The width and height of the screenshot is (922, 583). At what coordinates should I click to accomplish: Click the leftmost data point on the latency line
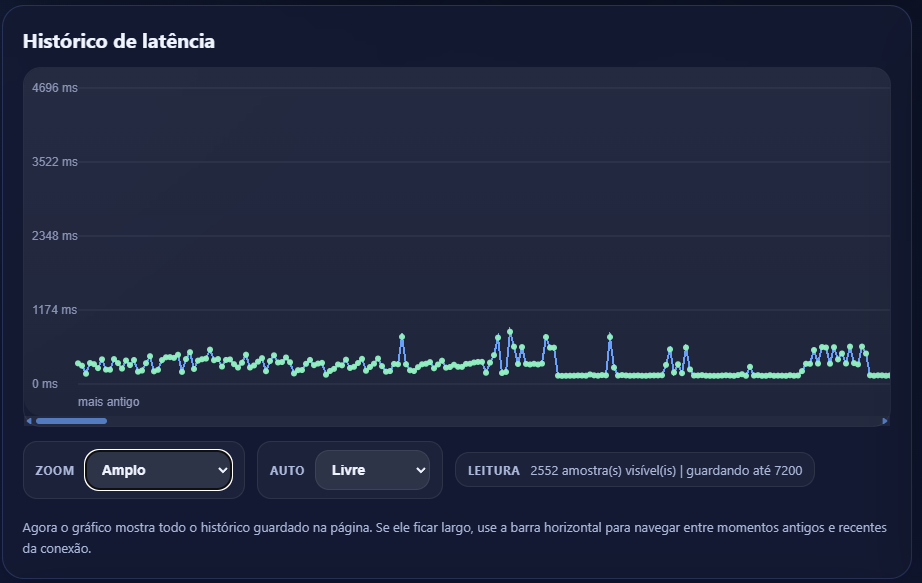77,363
